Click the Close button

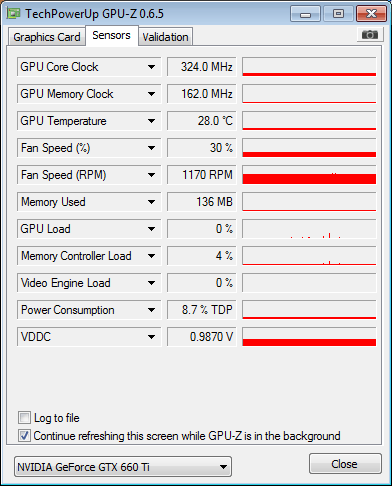[x=345, y=464]
